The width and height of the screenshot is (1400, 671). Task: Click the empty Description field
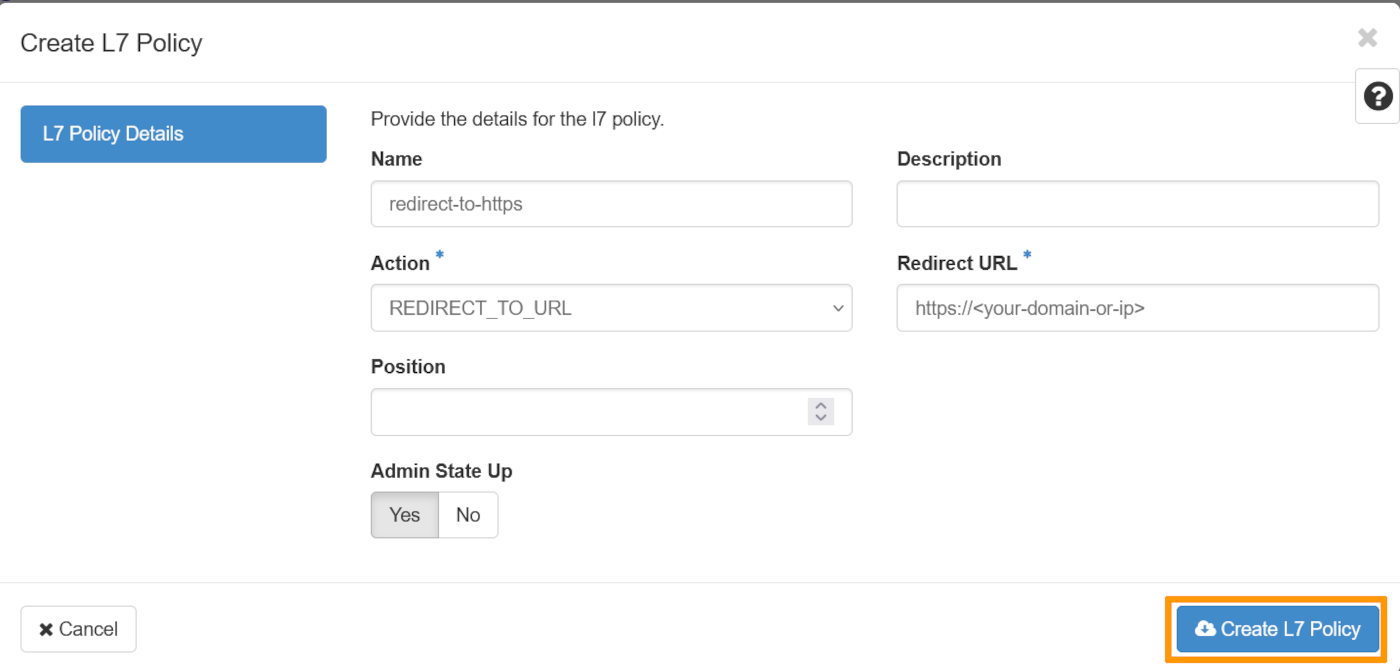point(1137,203)
